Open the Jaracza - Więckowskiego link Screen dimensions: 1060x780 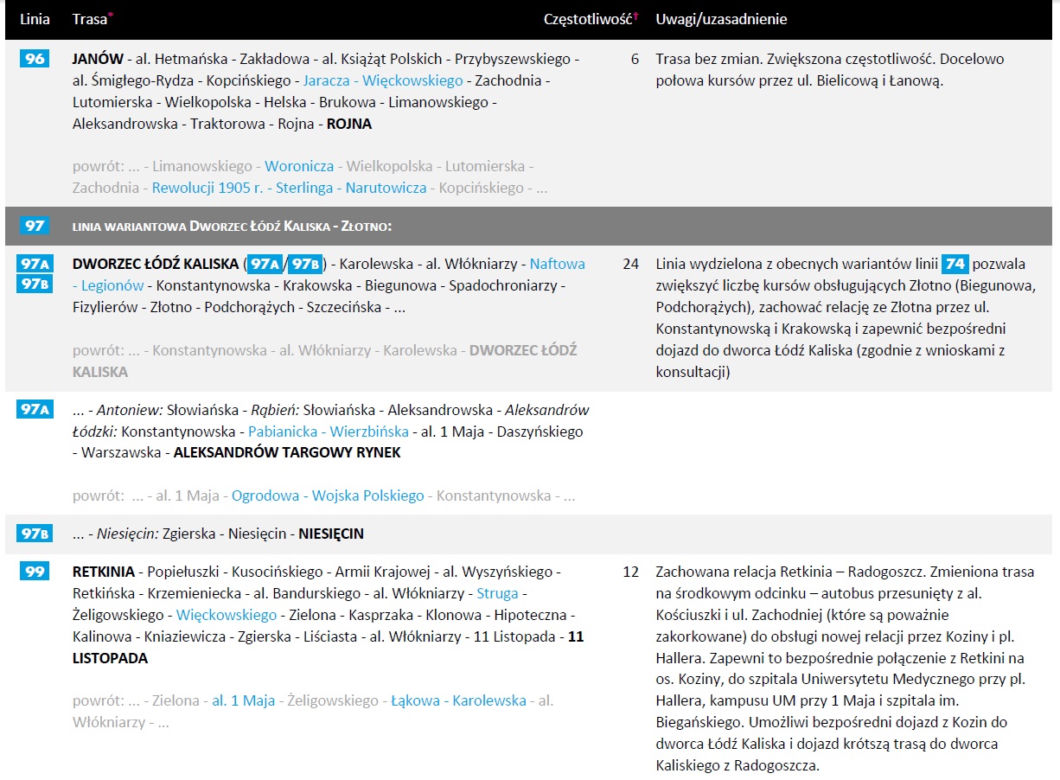[x=383, y=80]
